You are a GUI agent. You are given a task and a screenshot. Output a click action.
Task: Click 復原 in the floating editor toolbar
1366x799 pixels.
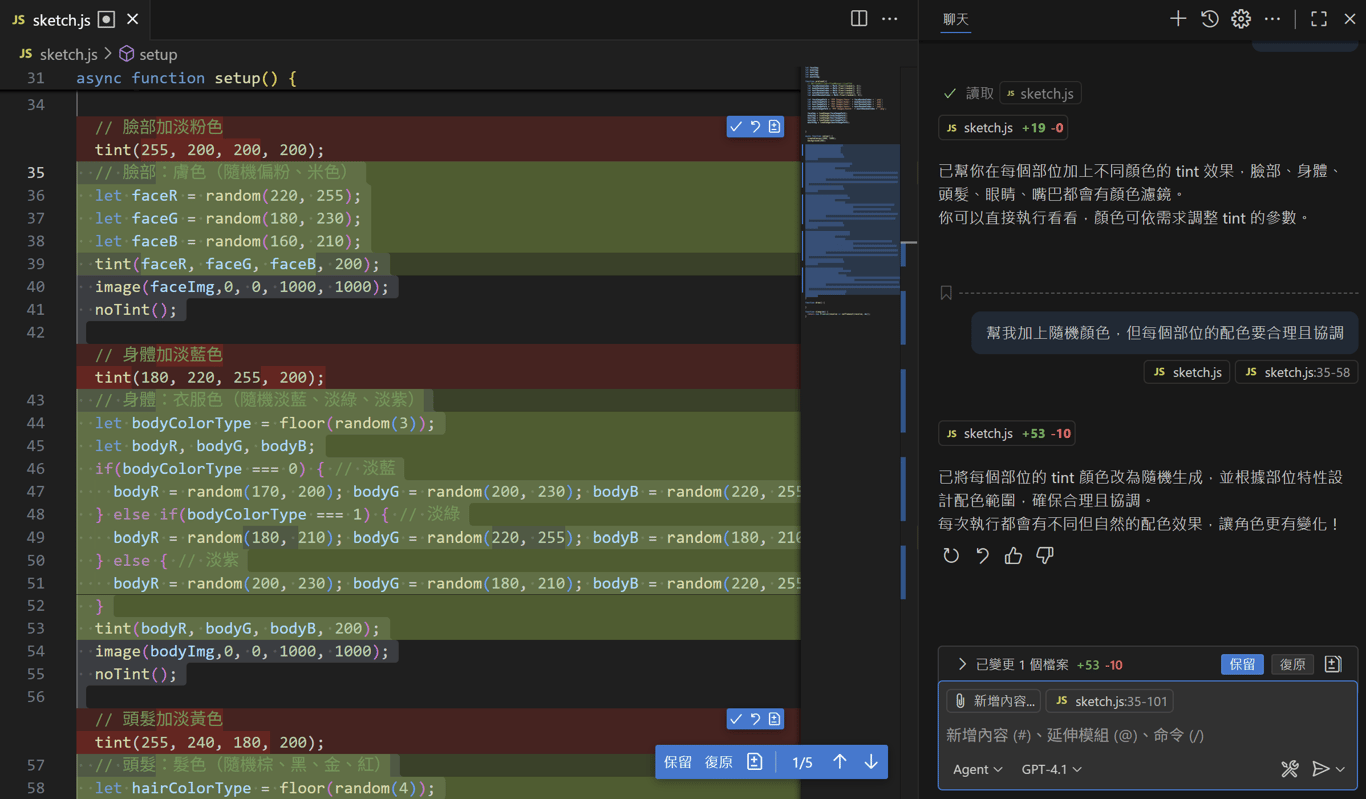(x=718, y=762)
